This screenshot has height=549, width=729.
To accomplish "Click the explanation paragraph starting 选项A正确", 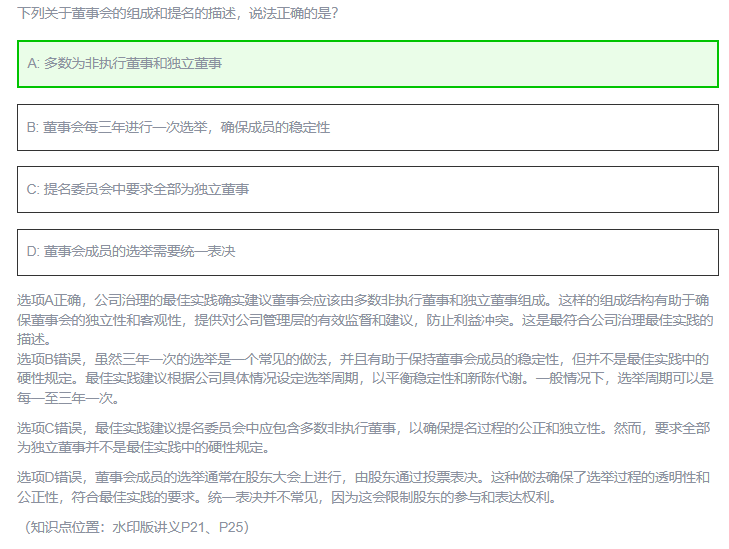I will pyautogui.click(x=365, y=320).
